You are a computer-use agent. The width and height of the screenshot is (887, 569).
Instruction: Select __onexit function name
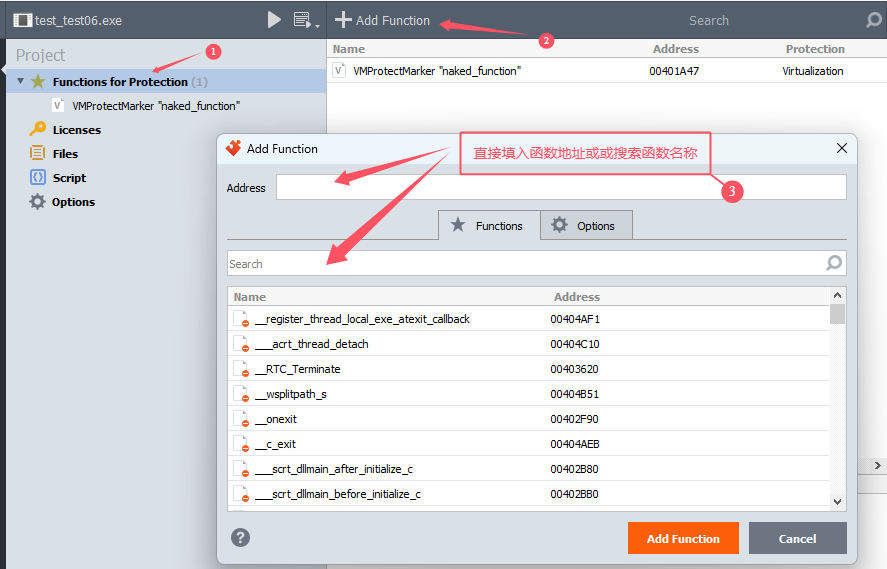[275, 419]
